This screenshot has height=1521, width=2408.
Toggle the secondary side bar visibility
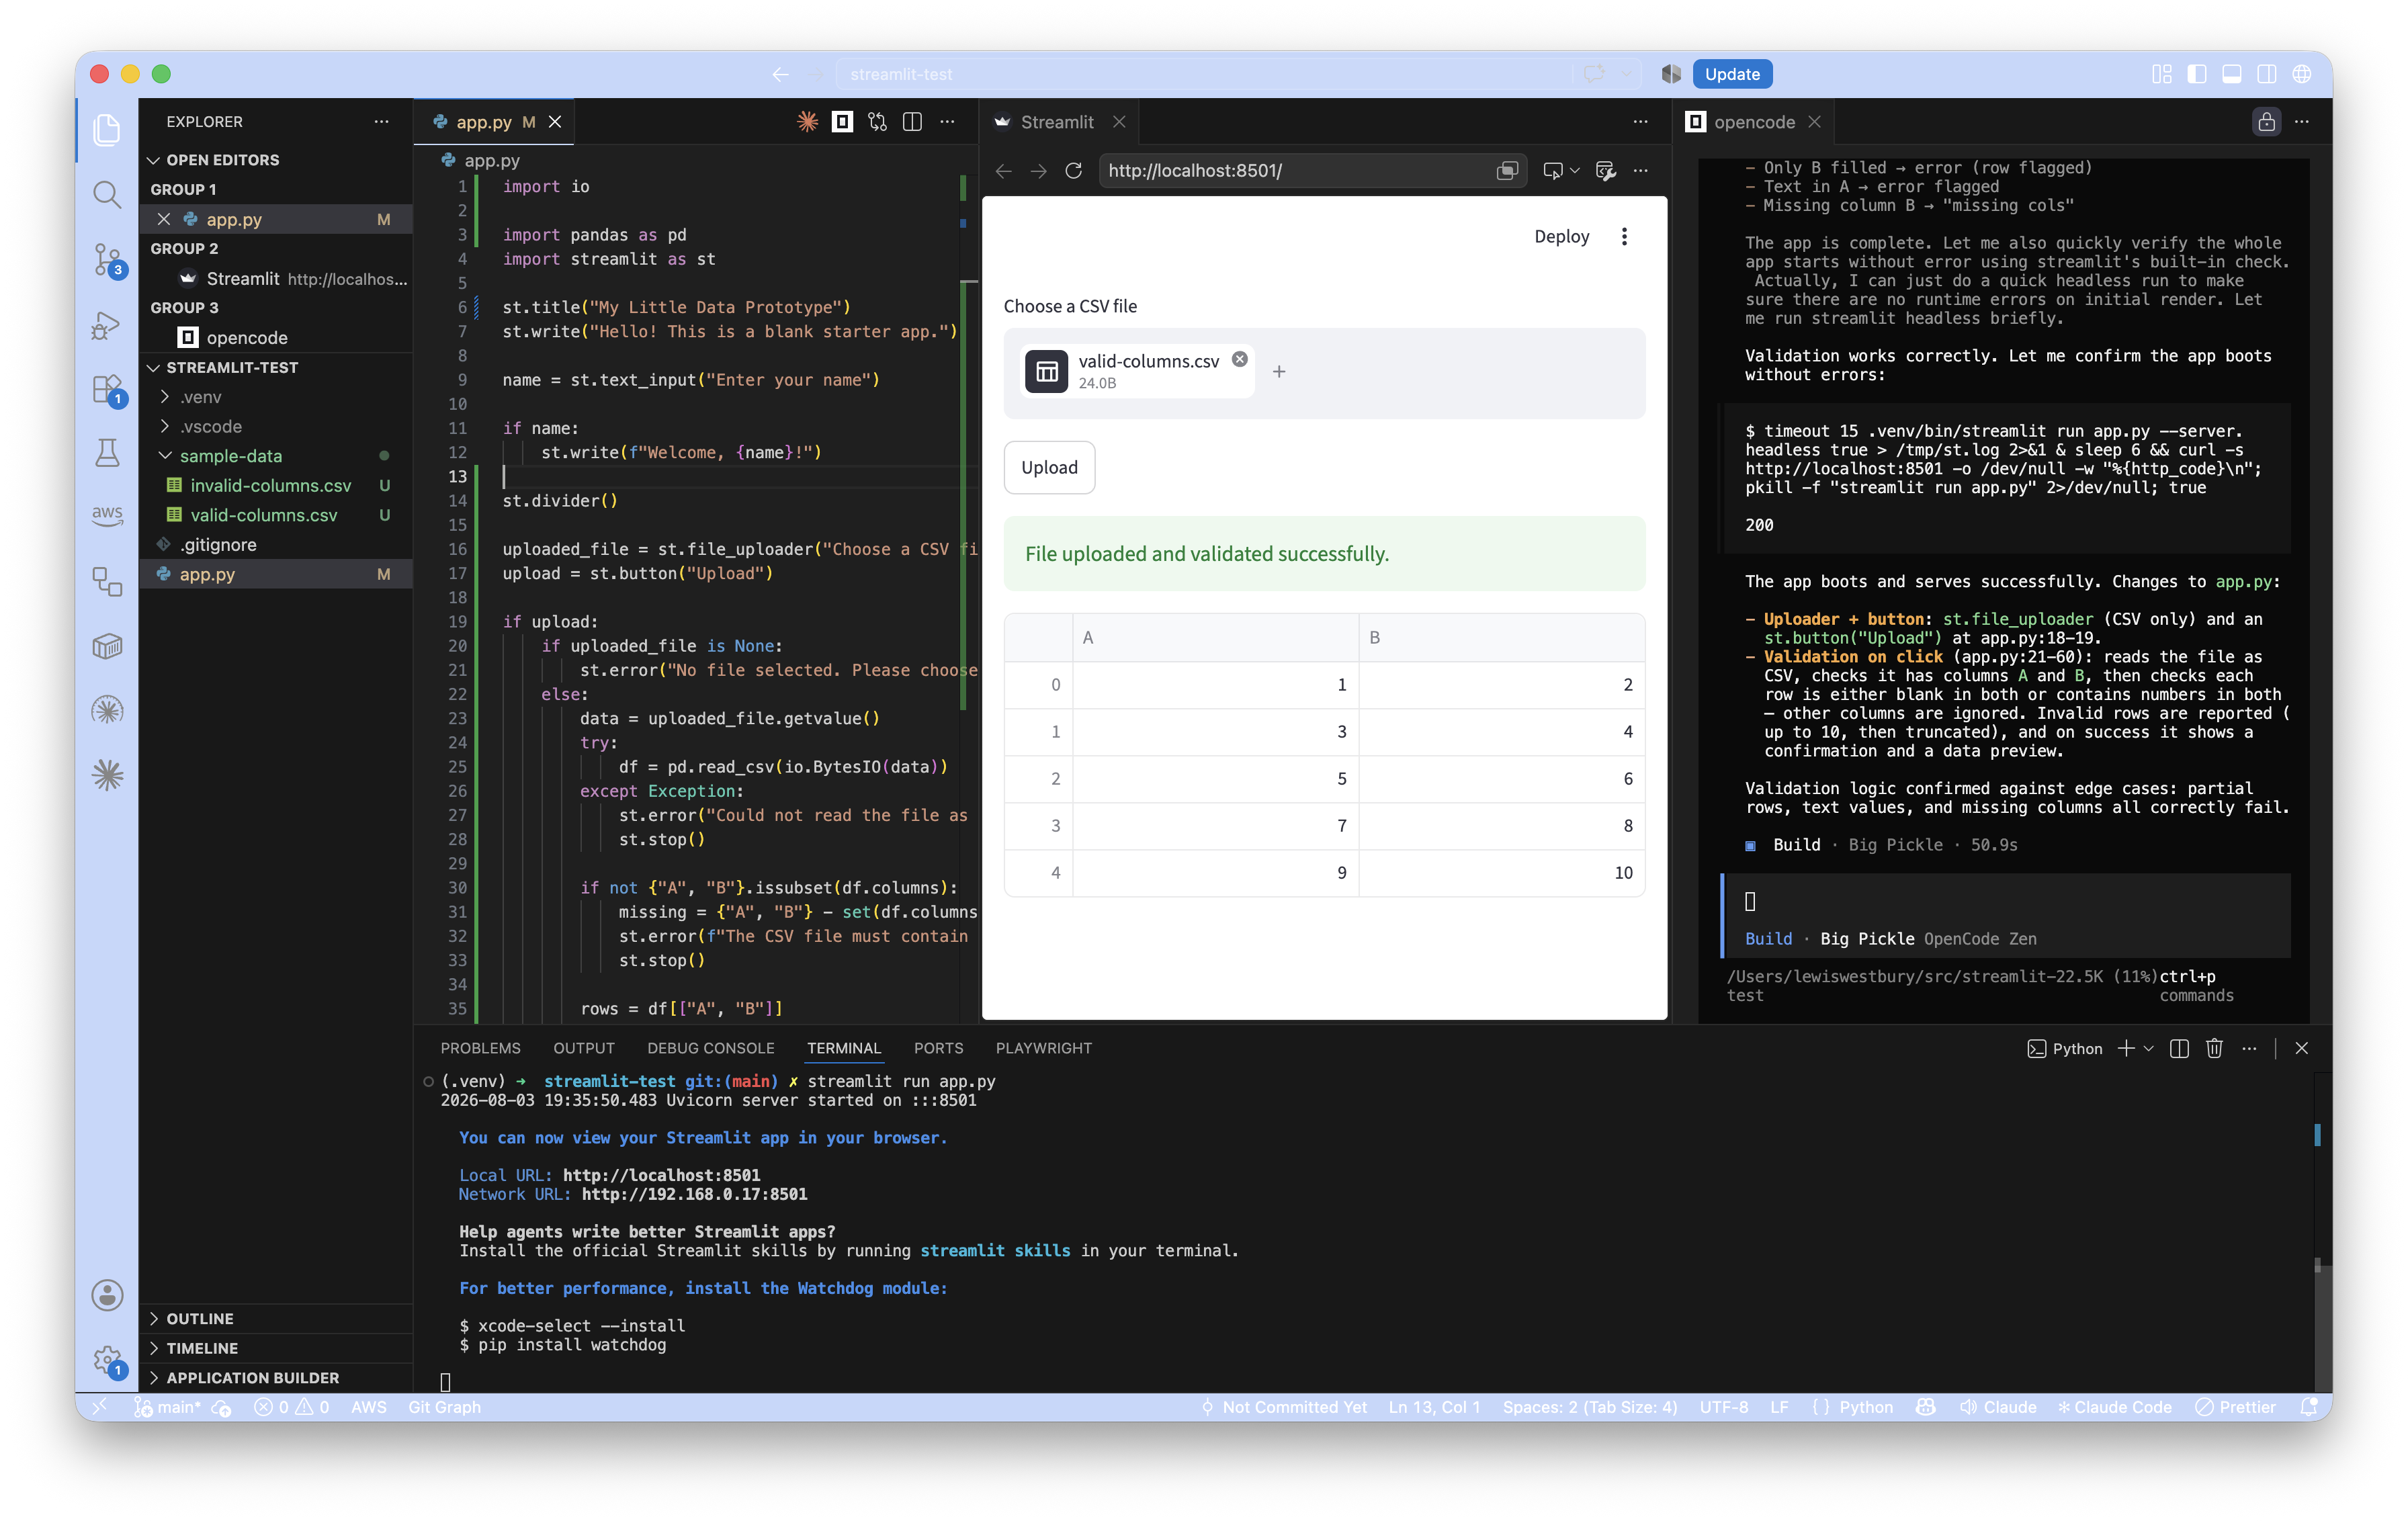tap(2266, 74)
